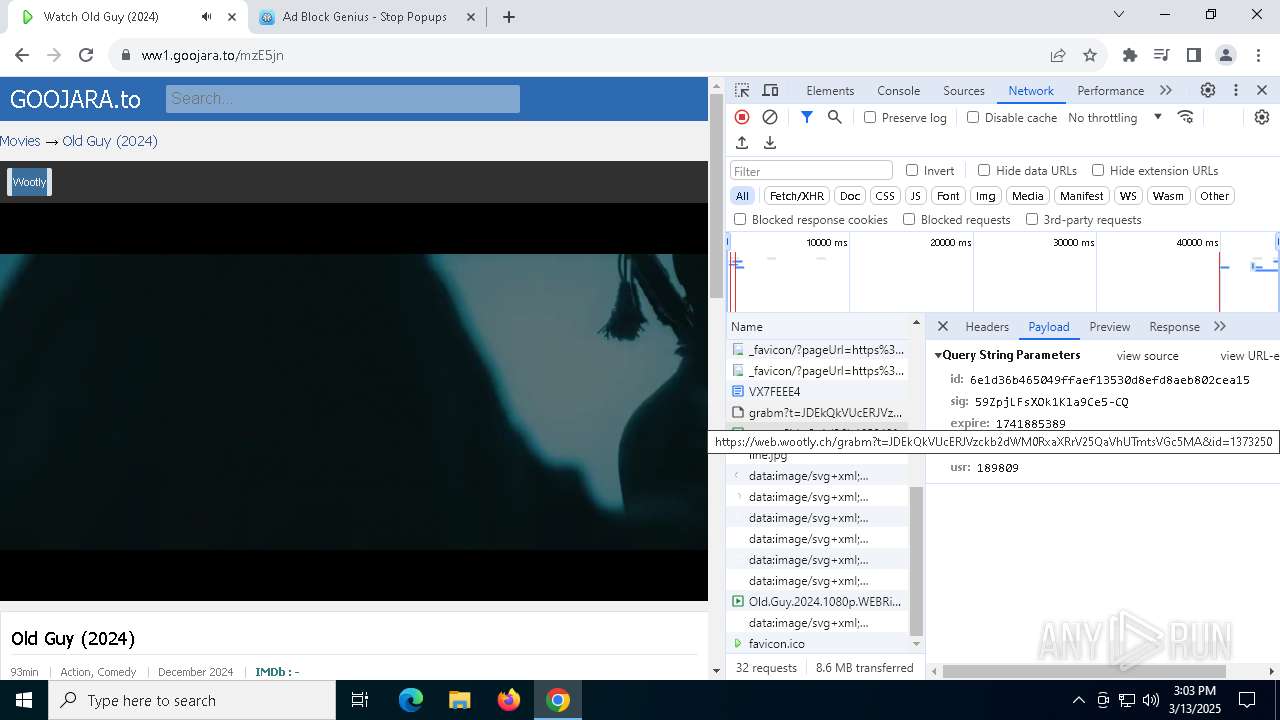The width and height of the screenshot is (1280, 720).
Task: Check Blocked response cookies
Action: [740, 219]
